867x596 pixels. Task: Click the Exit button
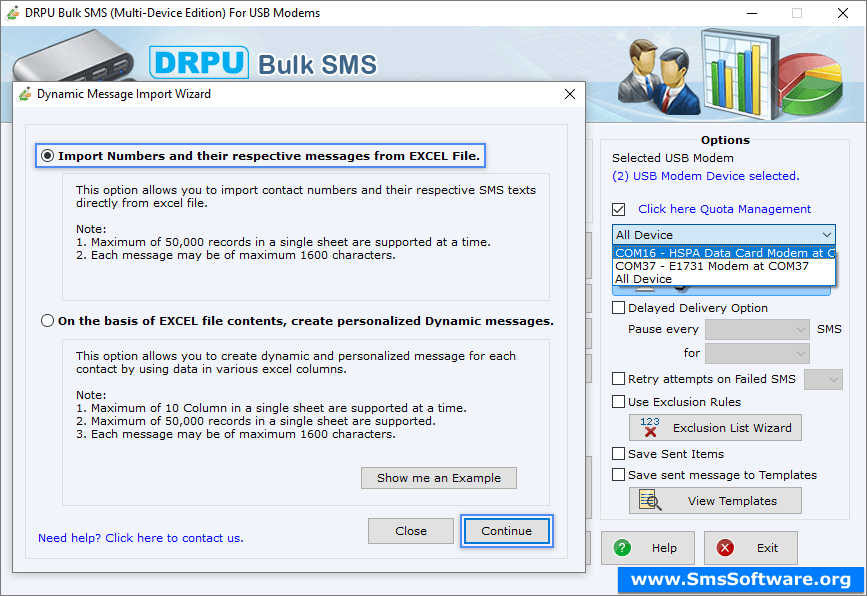point(750,548)
